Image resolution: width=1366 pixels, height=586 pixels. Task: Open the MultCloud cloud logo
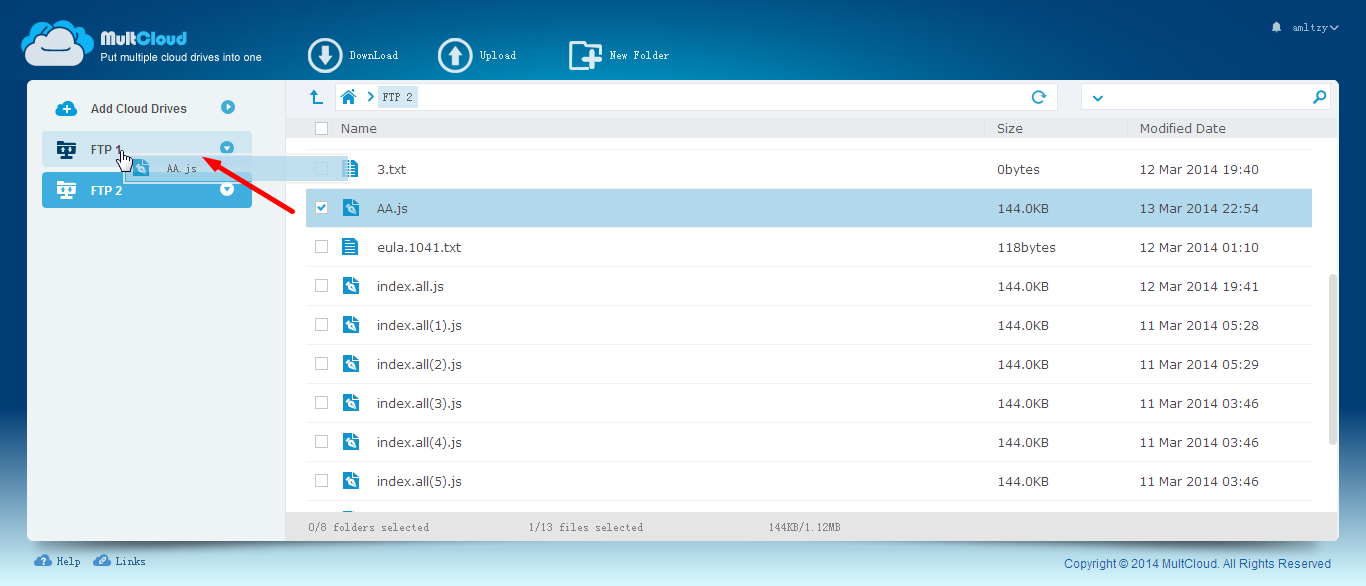coord(58,44)
